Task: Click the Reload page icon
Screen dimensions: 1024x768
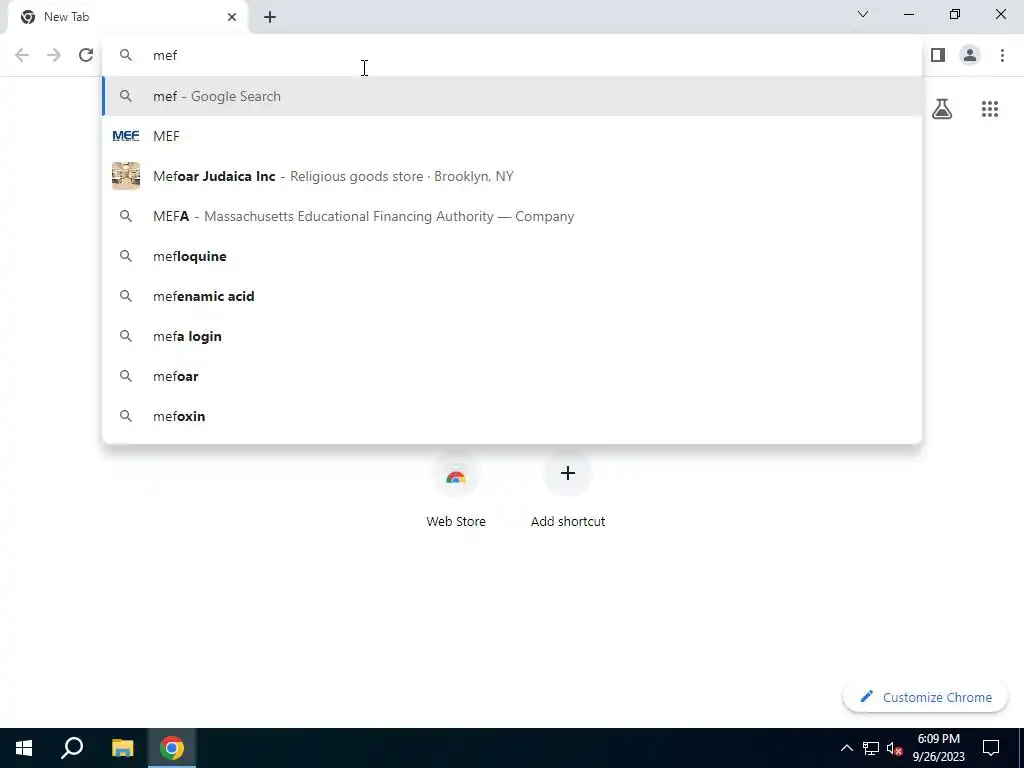Action: click(x=86, y=55)
